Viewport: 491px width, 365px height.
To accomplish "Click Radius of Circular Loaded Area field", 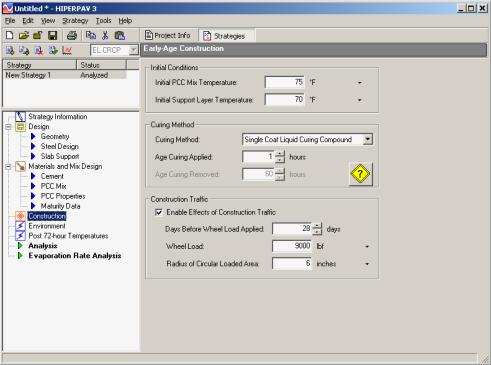I will [x=292, y=263].
